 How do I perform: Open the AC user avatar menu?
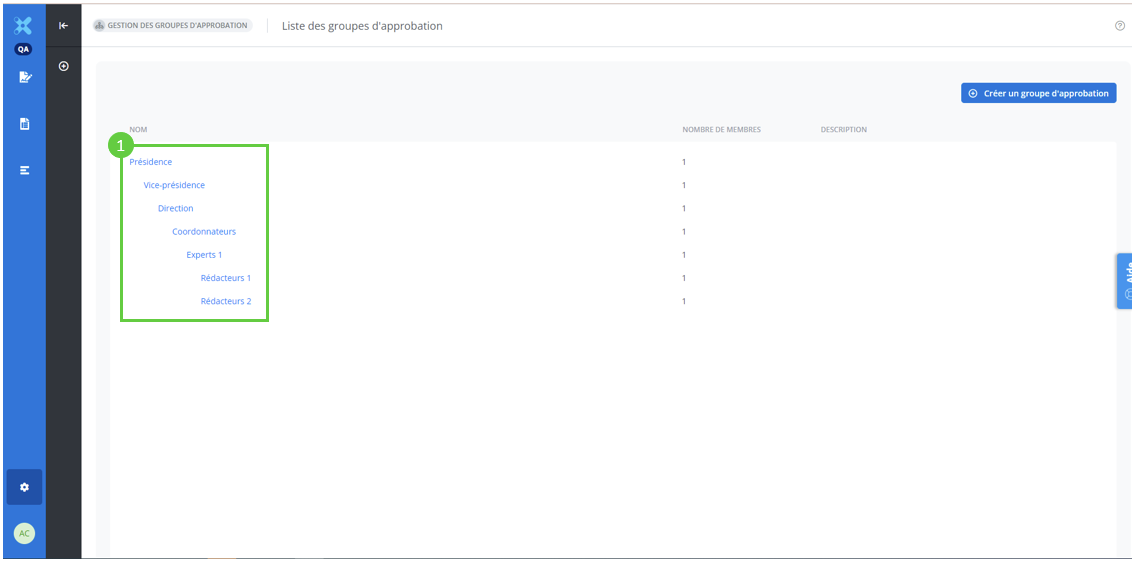[24, 534]
